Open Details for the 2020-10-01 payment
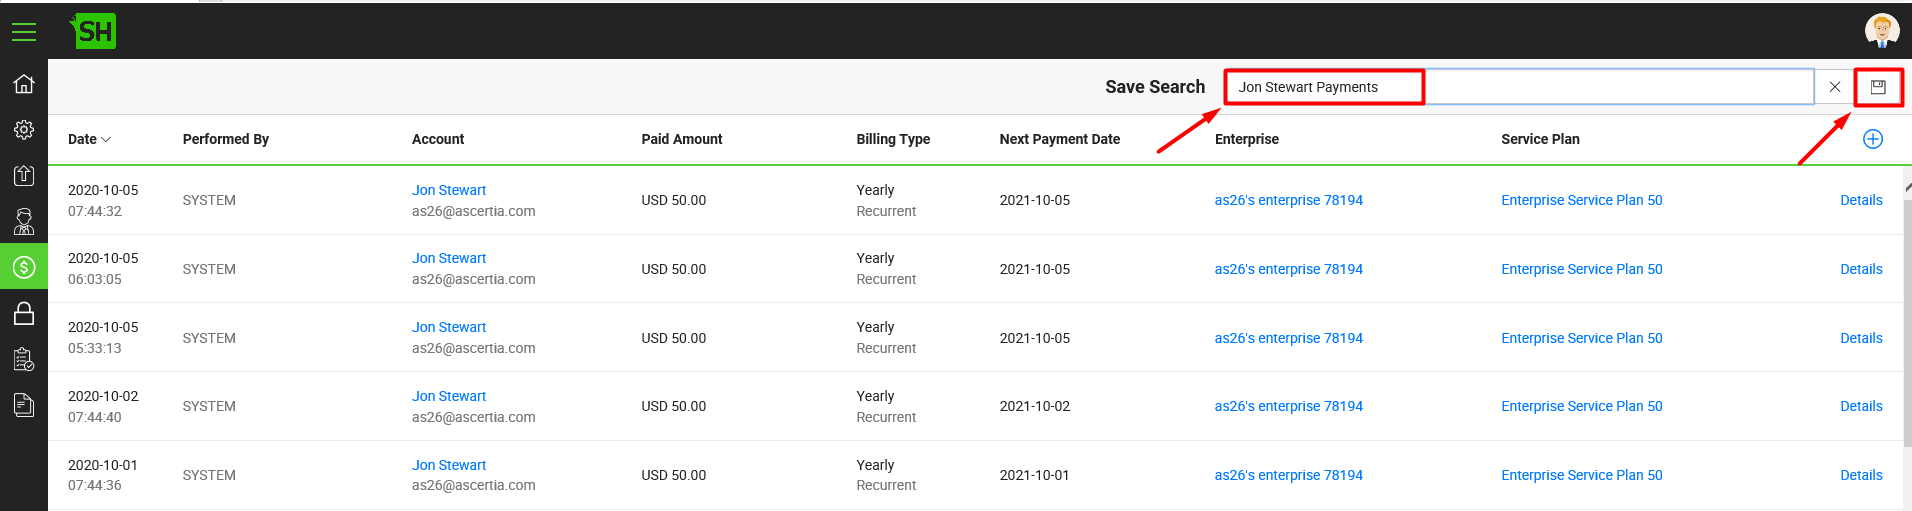Screen dimensions: 1912x511 point(1861,475)
